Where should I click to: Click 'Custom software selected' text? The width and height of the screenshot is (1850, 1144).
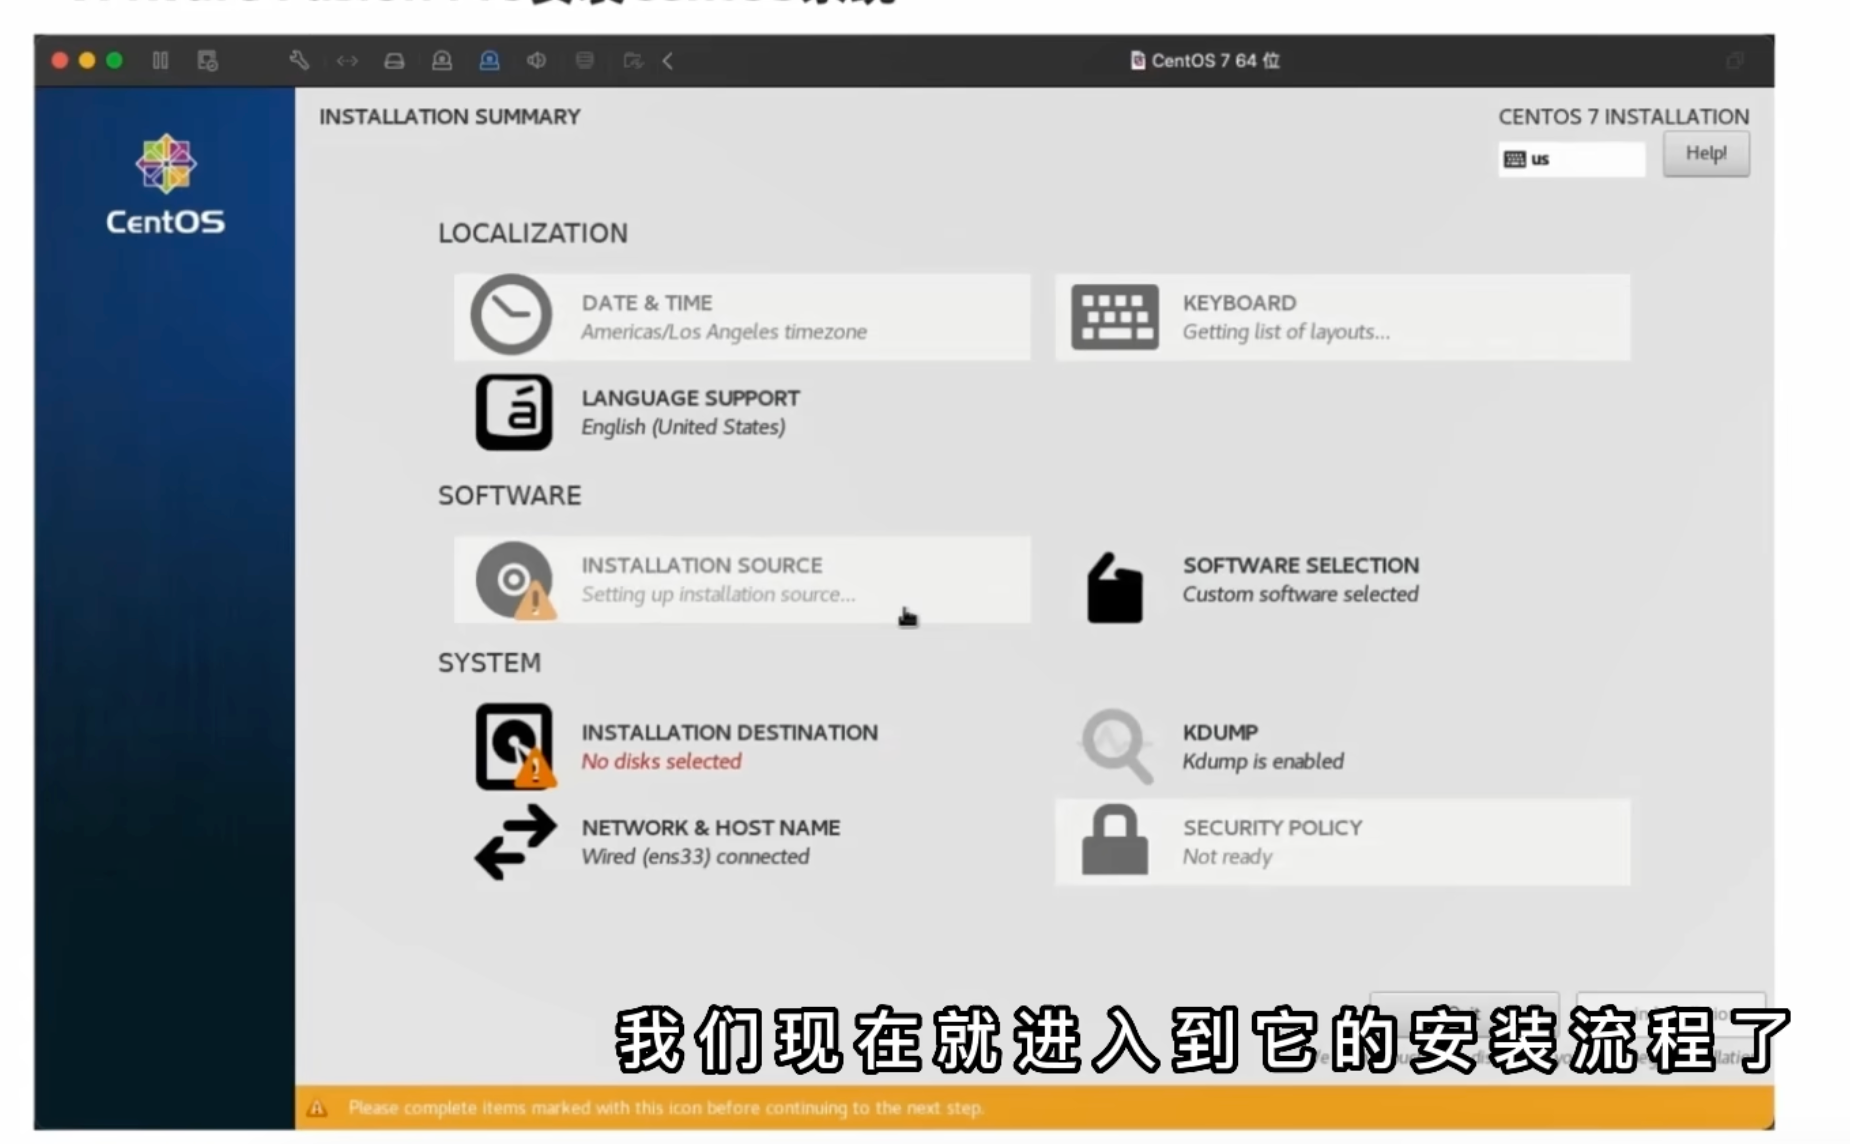click(x=1300, y=595)
